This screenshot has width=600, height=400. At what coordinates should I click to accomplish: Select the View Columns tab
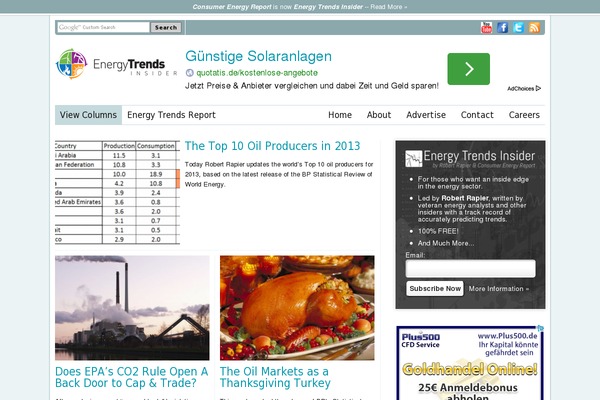pyautogui.click(x=88, y=115)
